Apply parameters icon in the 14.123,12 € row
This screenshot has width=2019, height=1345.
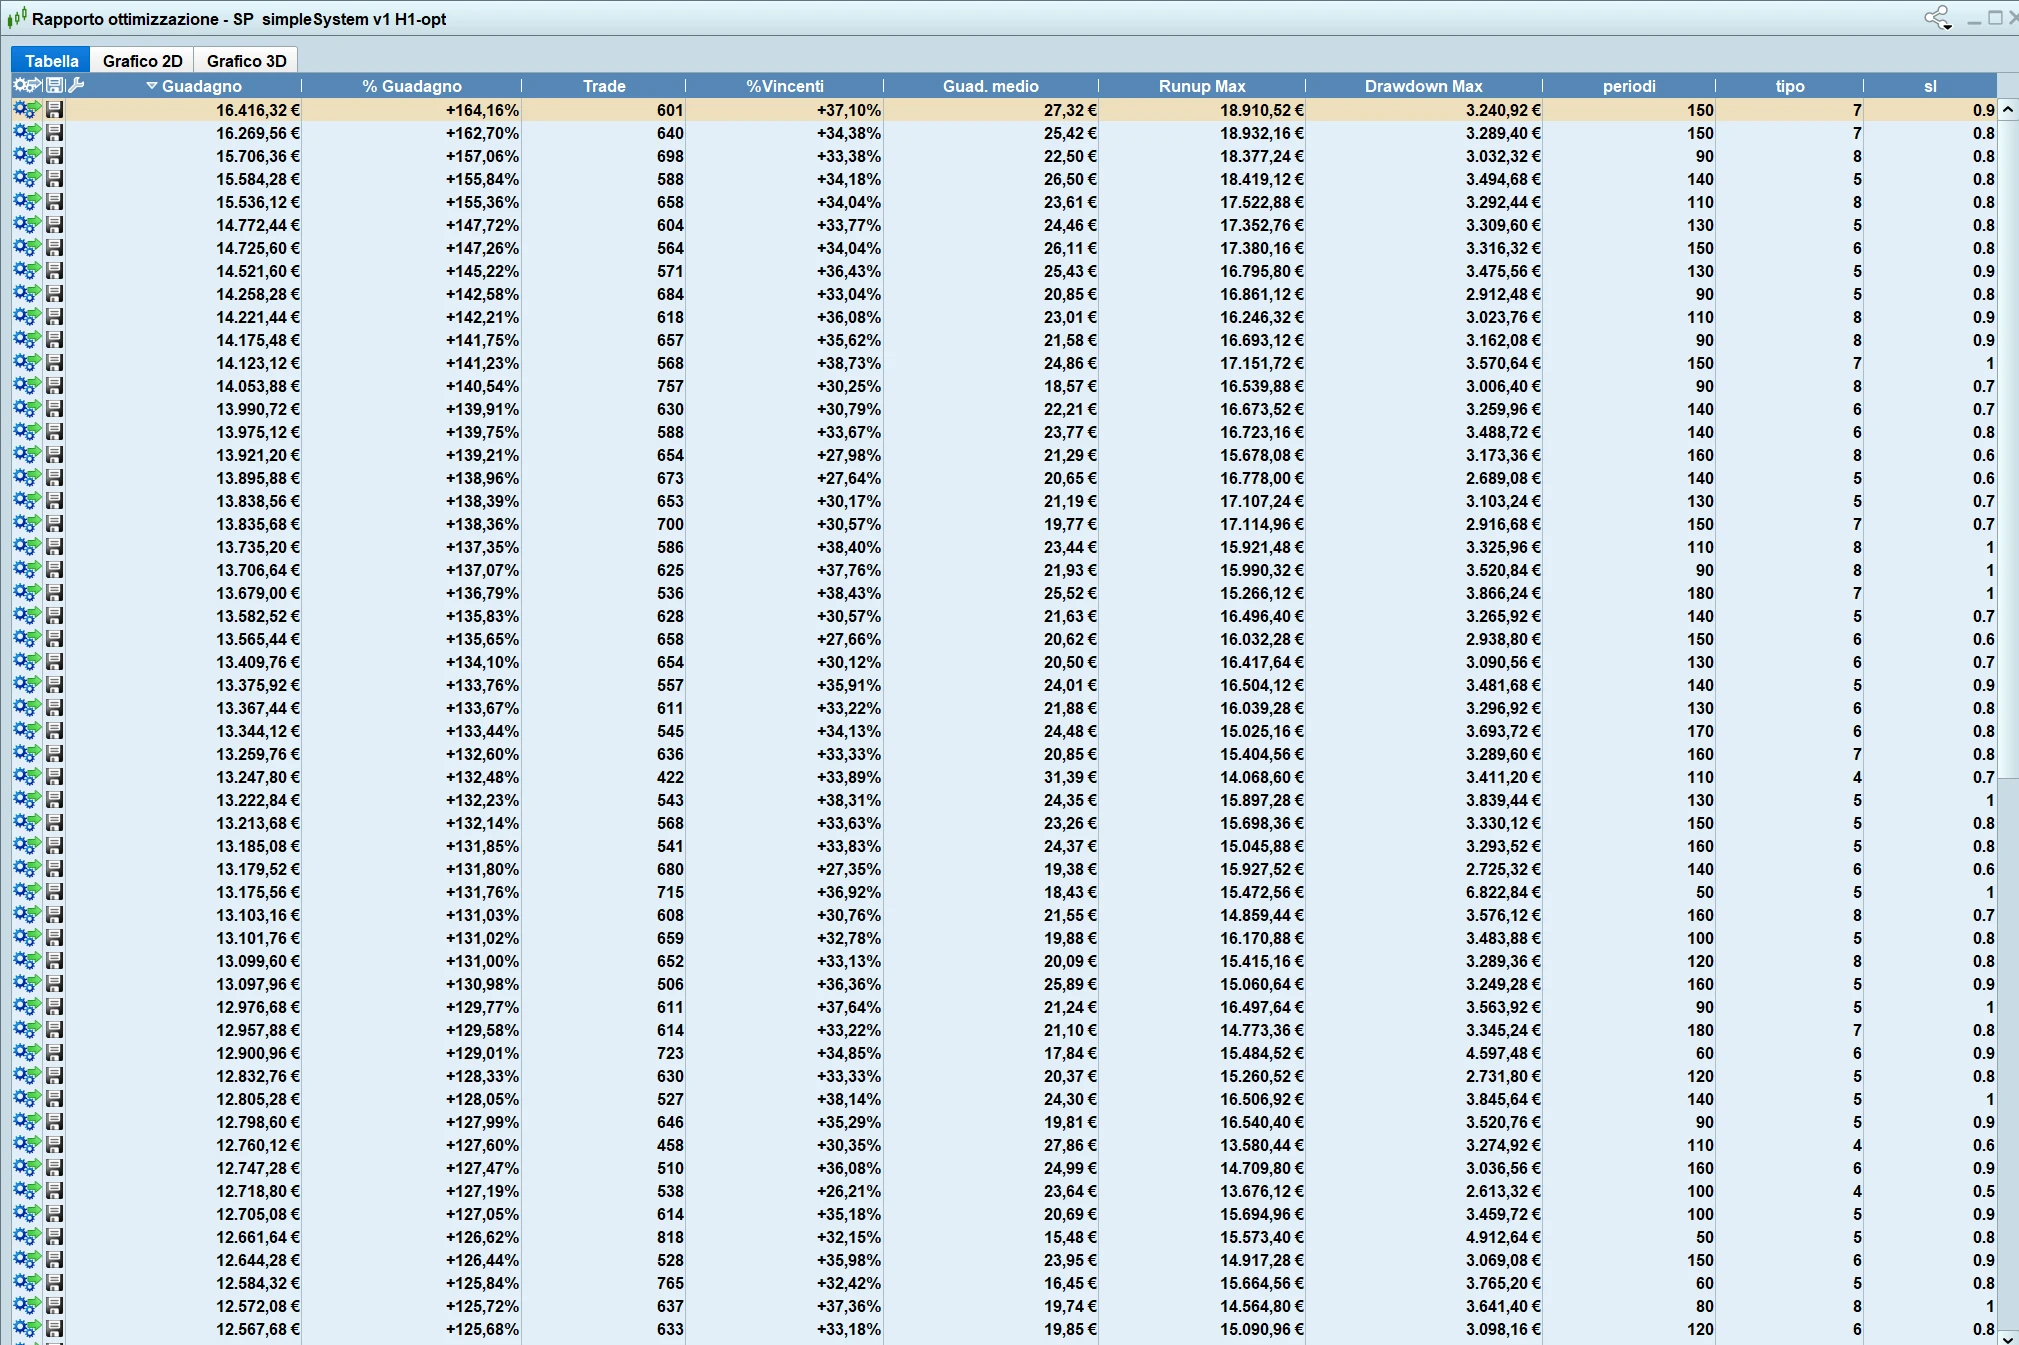click(x=27, y=363)
